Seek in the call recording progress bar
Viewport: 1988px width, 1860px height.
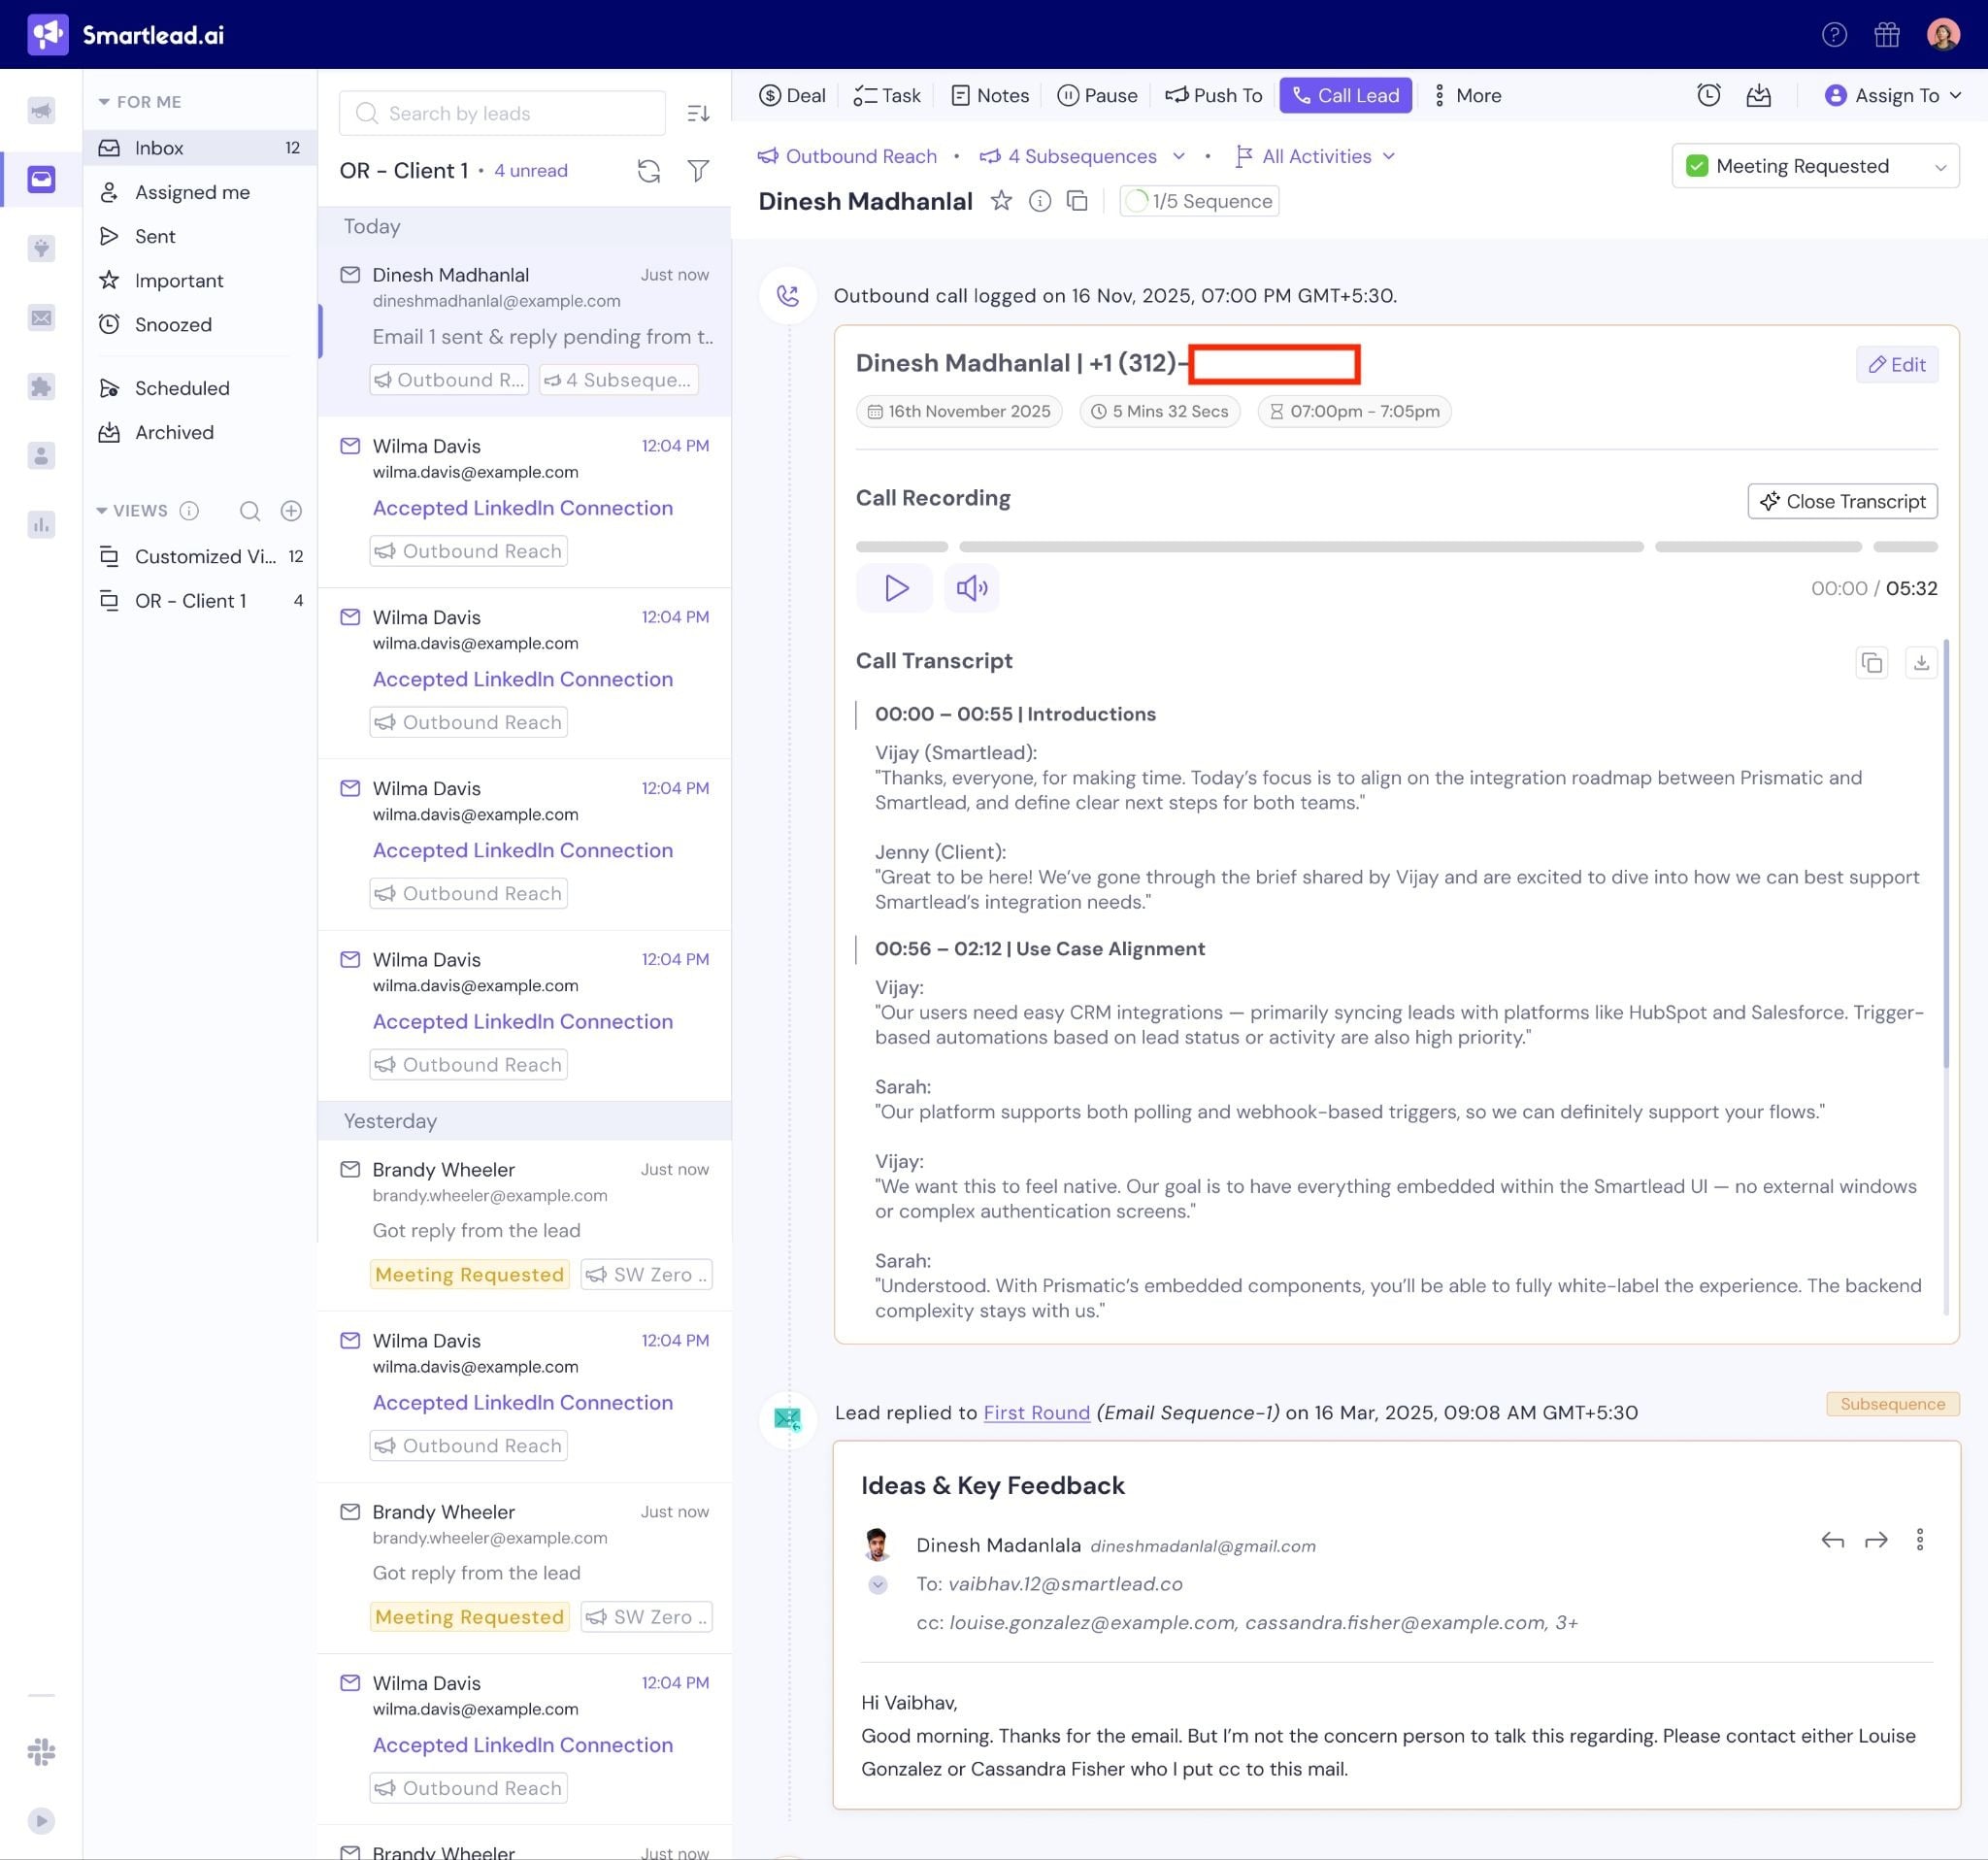coord(1300,547)
